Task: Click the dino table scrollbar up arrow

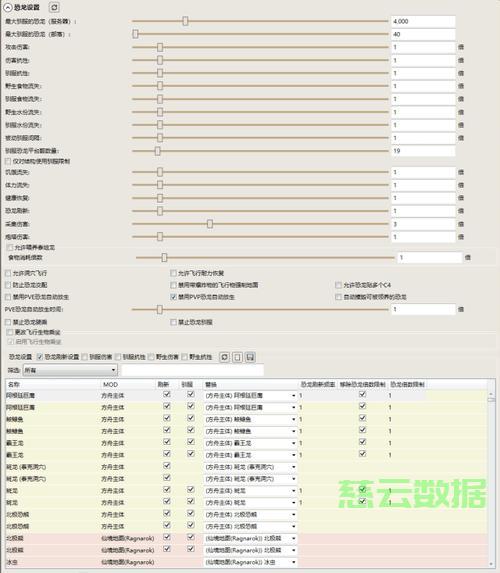Action: tap(491, 394)
